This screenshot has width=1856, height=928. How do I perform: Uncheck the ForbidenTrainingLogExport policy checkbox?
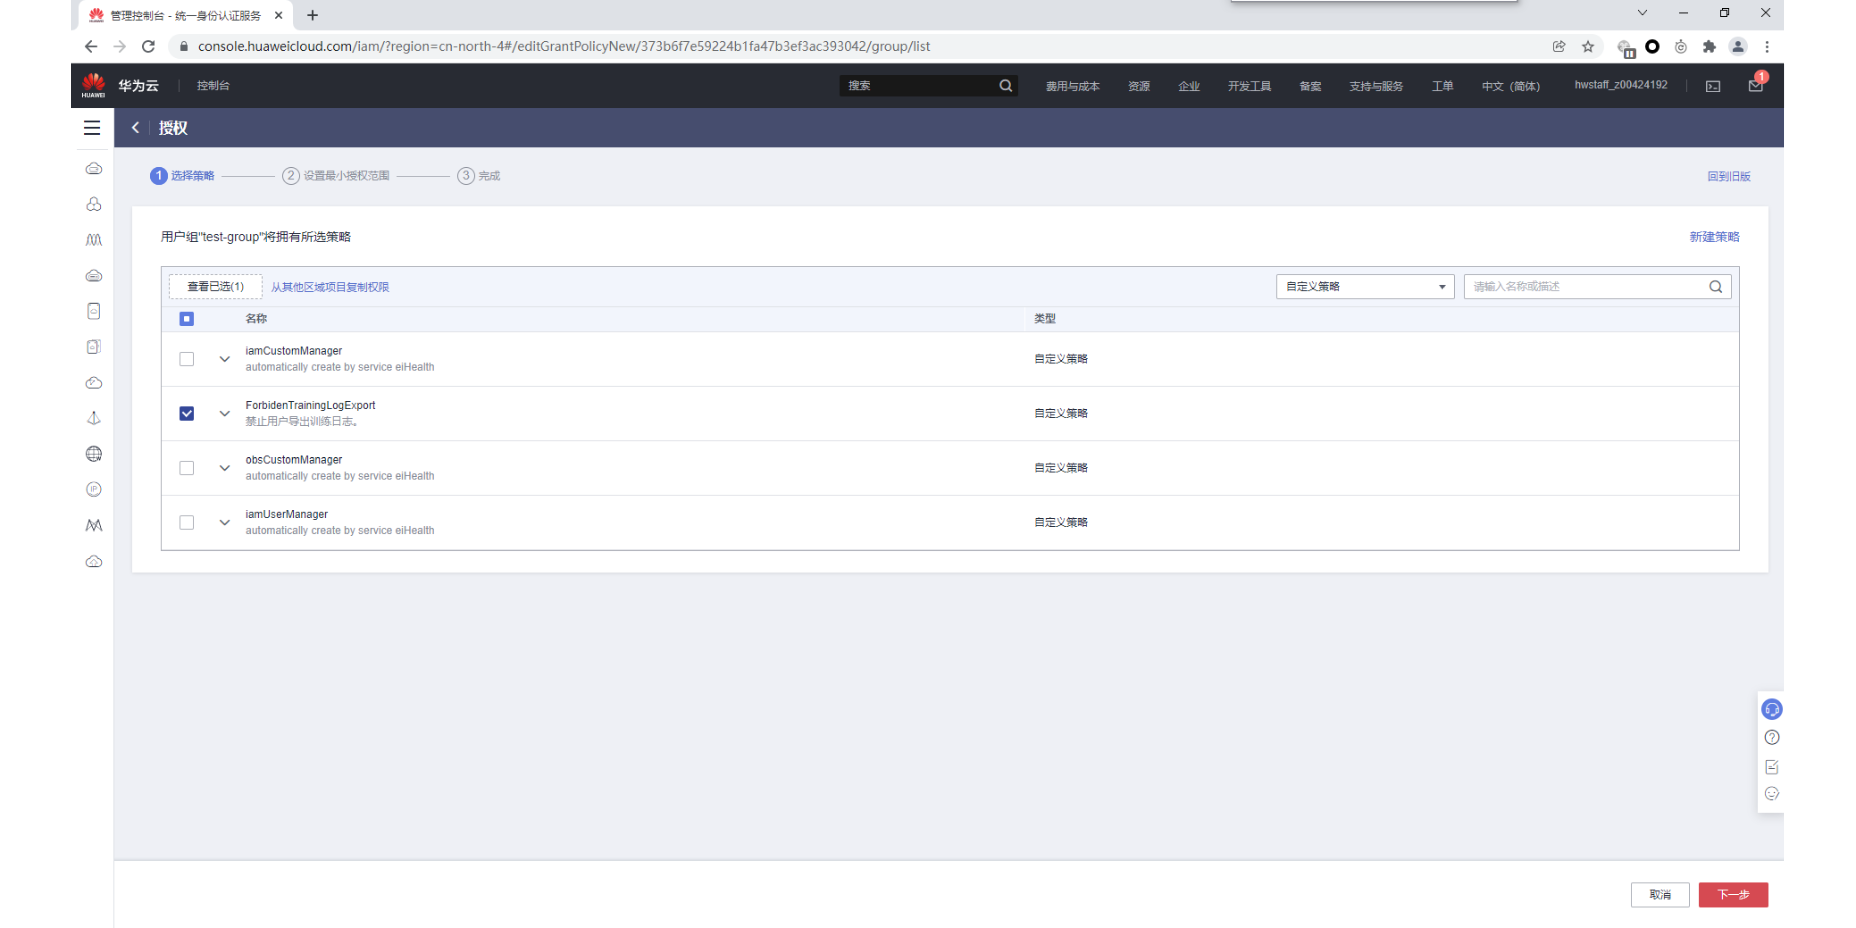187,414
